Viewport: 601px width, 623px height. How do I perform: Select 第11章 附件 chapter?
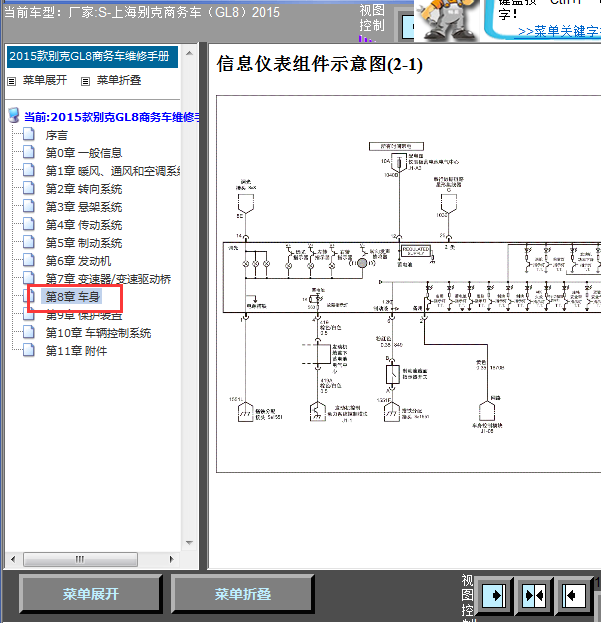point(76,351)
